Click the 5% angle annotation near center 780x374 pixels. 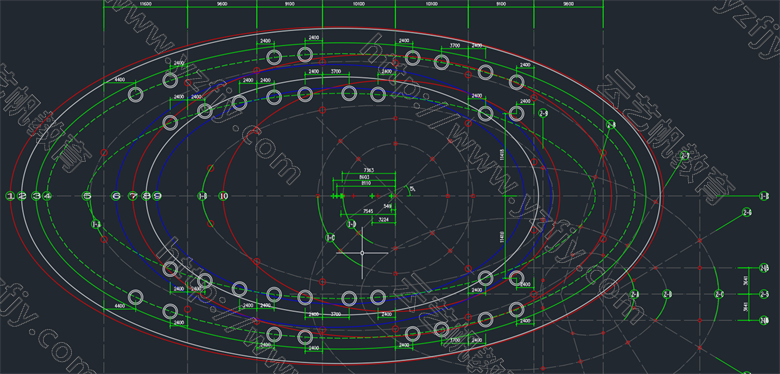click(x=412, y=189)
